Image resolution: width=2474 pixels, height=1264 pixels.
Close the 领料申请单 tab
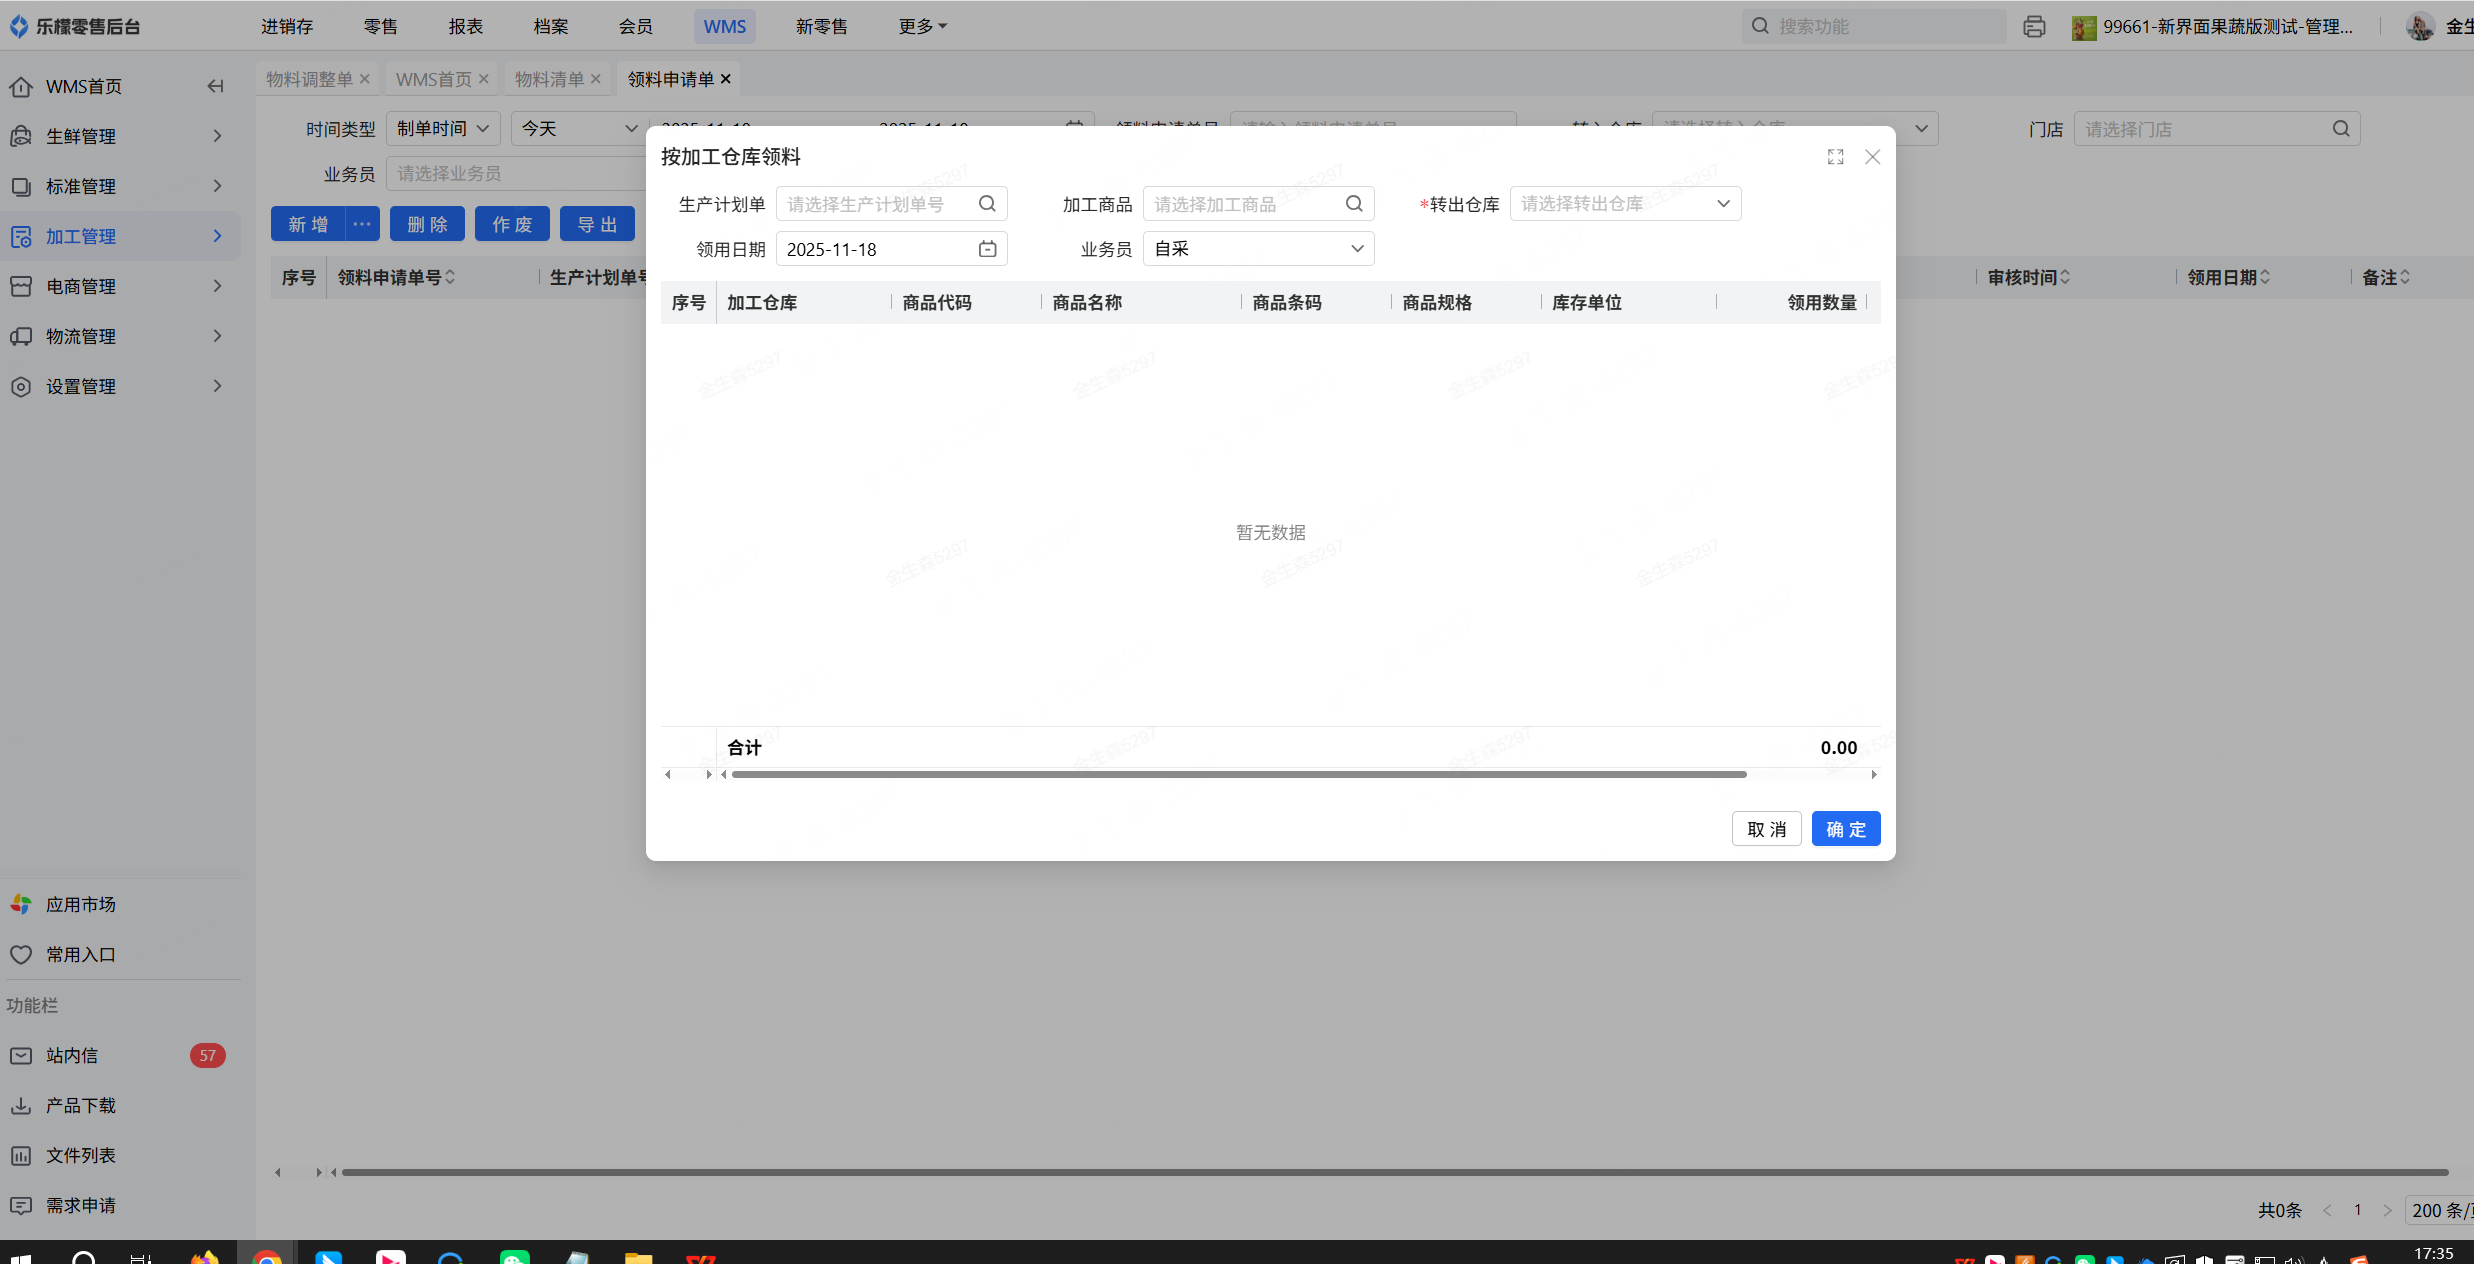pos(726,79)
